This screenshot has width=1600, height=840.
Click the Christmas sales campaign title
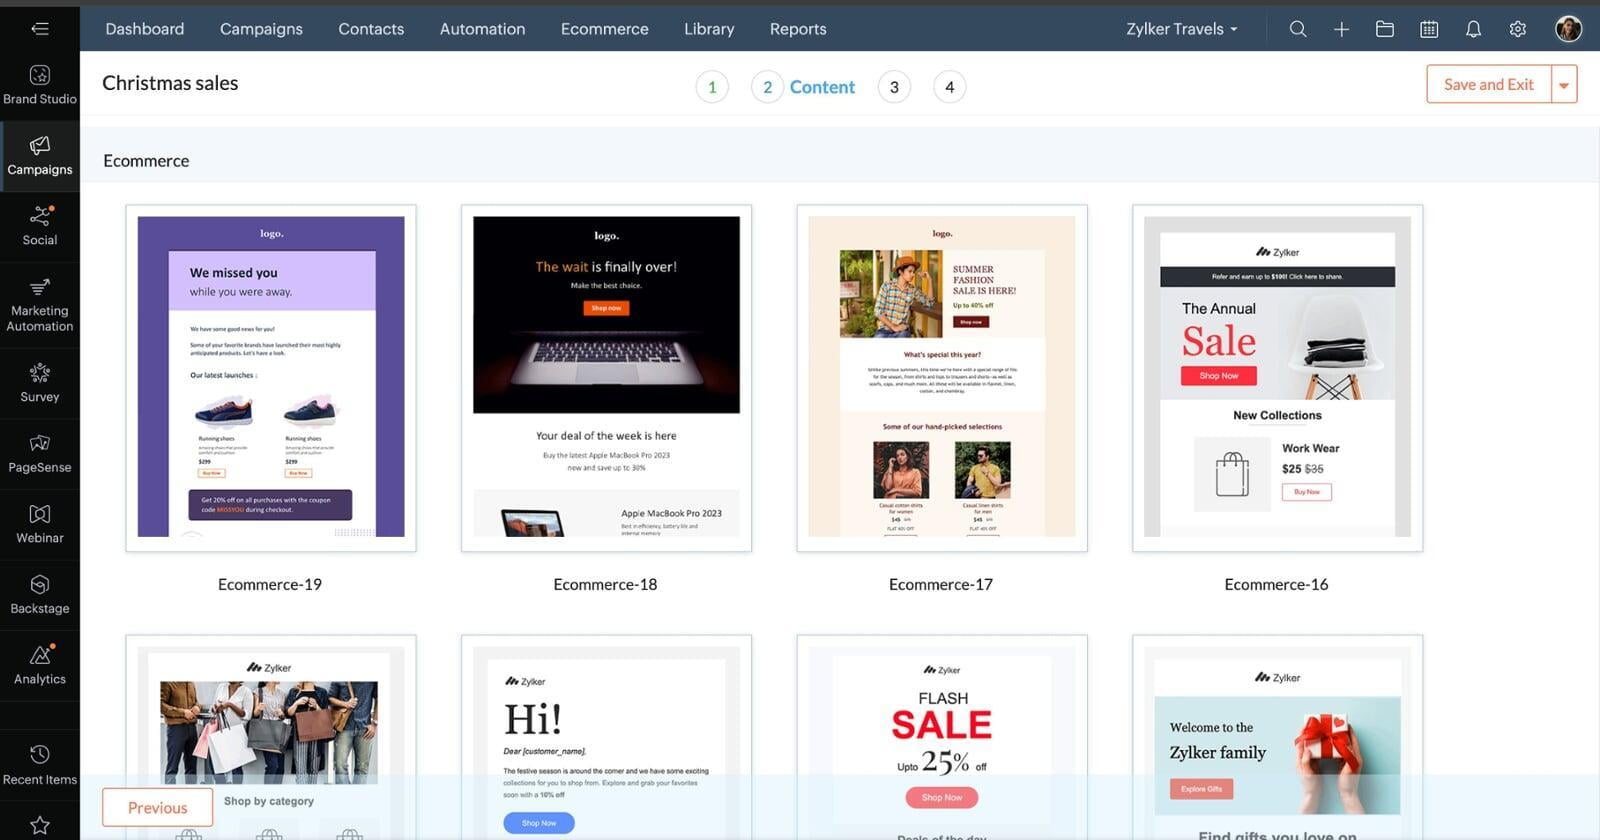pos(170,83)
